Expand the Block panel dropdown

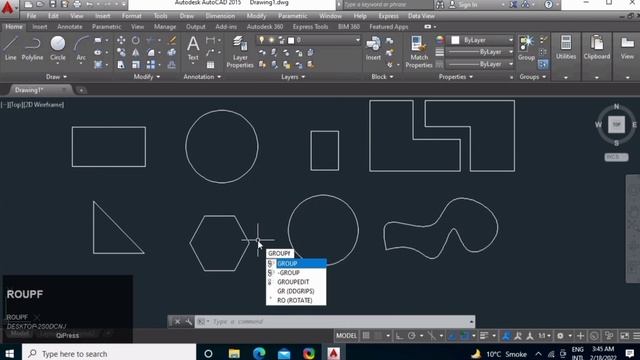tap(382, 77)
